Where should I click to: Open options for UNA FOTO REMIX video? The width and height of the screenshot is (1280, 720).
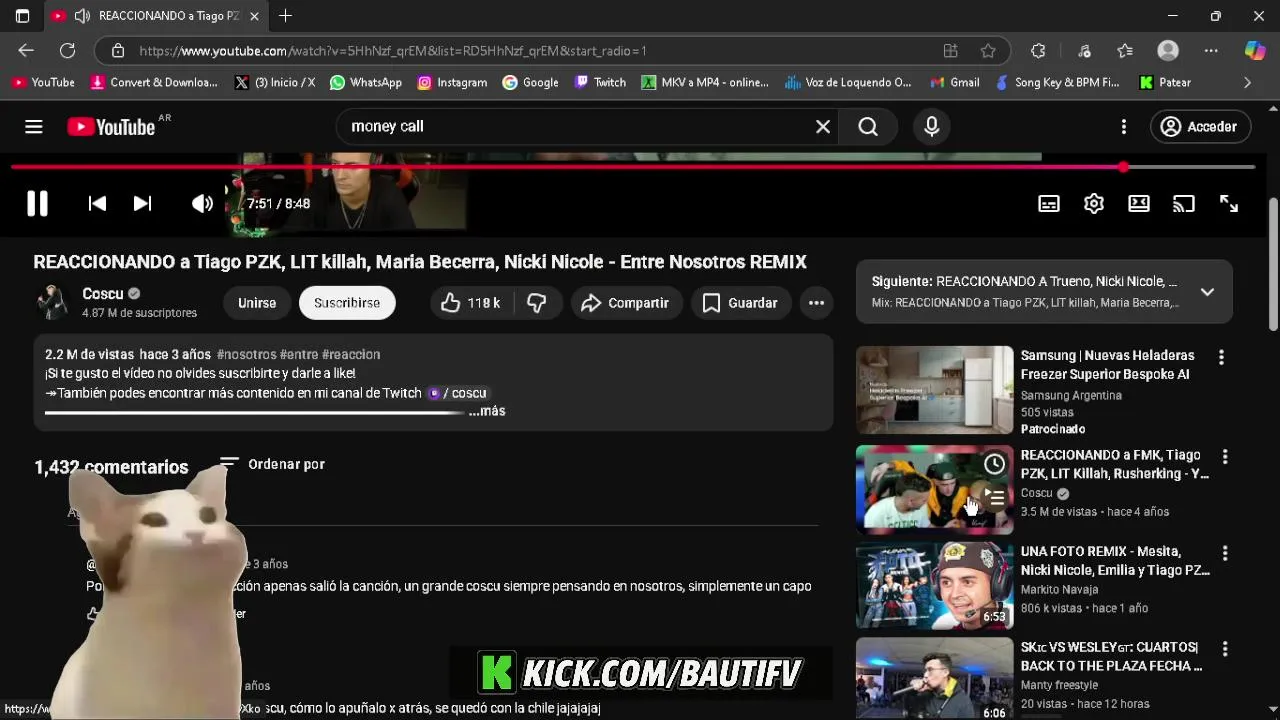click(1225, 553)
